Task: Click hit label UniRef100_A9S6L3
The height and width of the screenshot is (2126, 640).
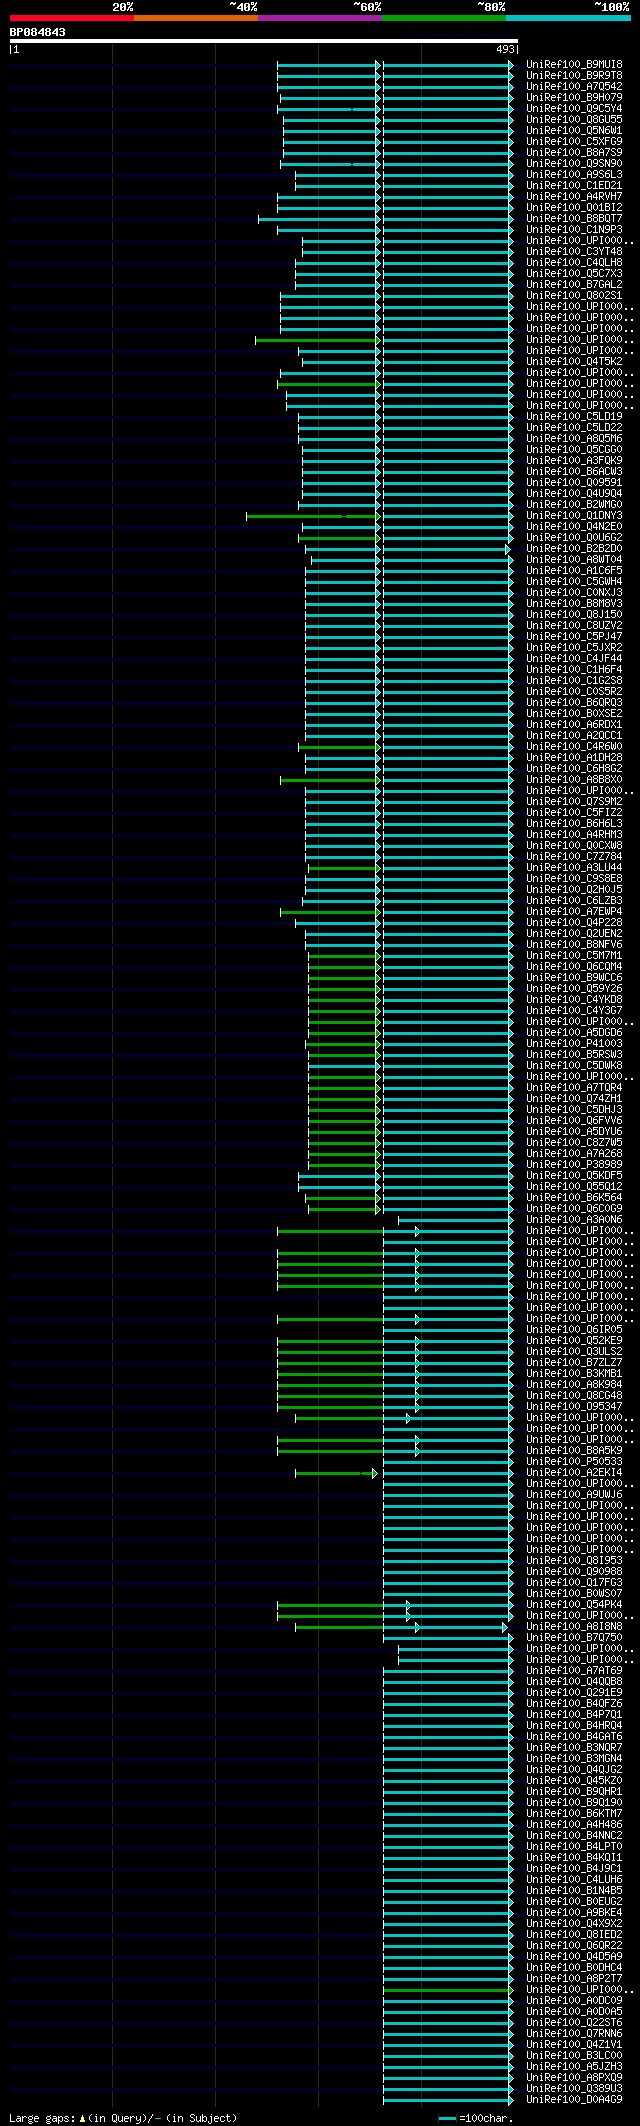Action: [x=574, y=174]
